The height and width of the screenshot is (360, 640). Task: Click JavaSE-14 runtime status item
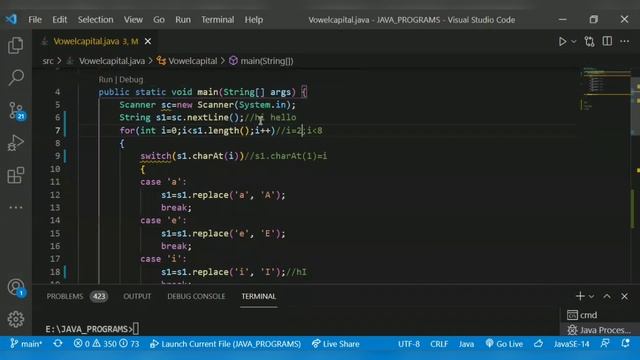571,344
